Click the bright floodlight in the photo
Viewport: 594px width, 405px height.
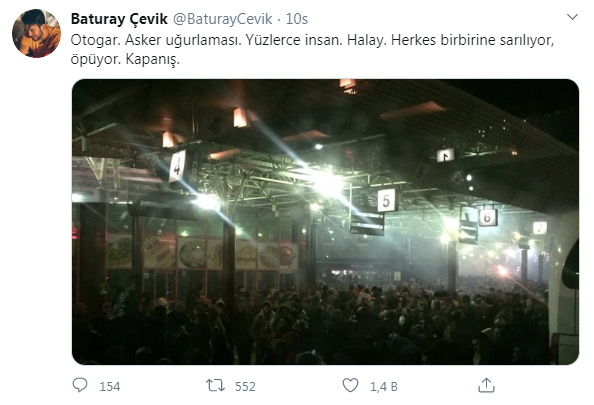[328, 184]
